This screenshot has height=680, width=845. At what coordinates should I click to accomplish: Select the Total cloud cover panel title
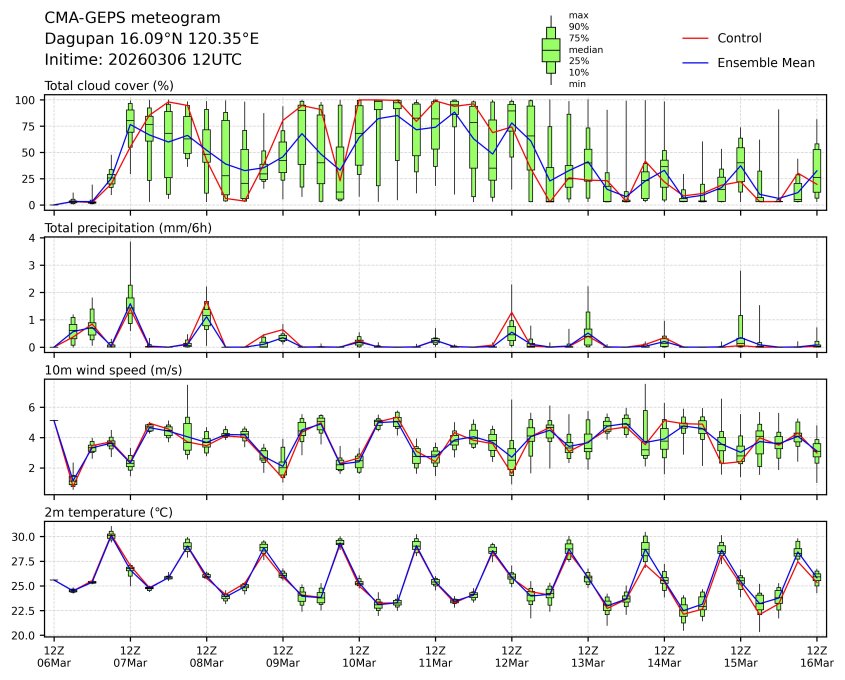(x=109, y=86)
